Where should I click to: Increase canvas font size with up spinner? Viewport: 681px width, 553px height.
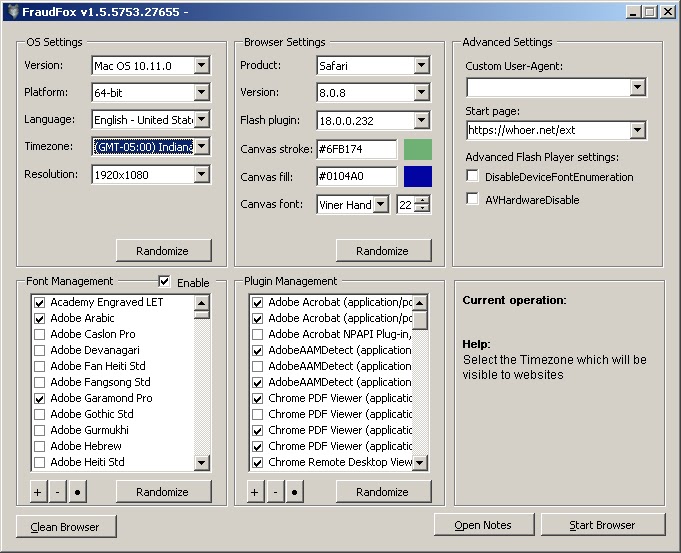pos(422,200)
